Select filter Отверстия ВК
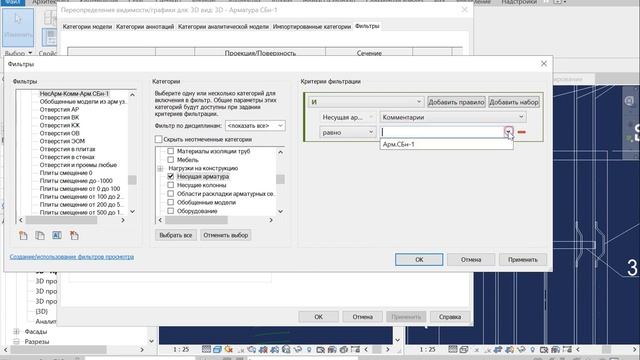The image size is (640, 360). coord(59,117)
